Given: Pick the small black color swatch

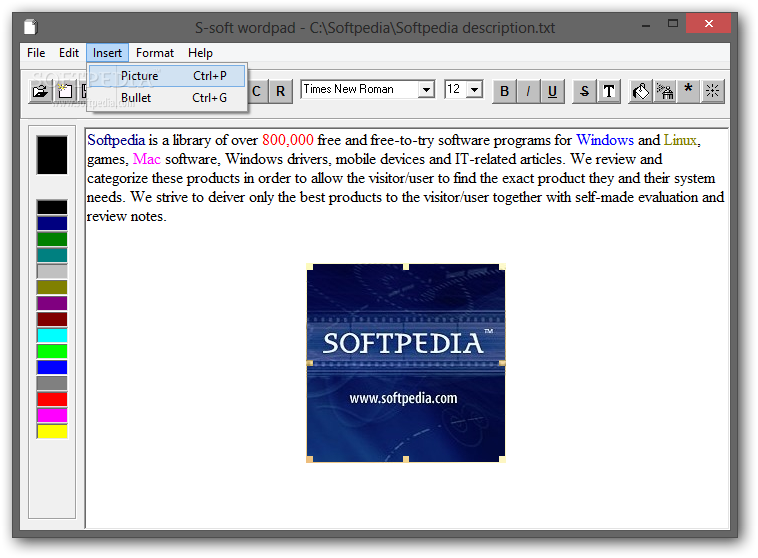Looking at the screenshot, I should tap(52, 207).
